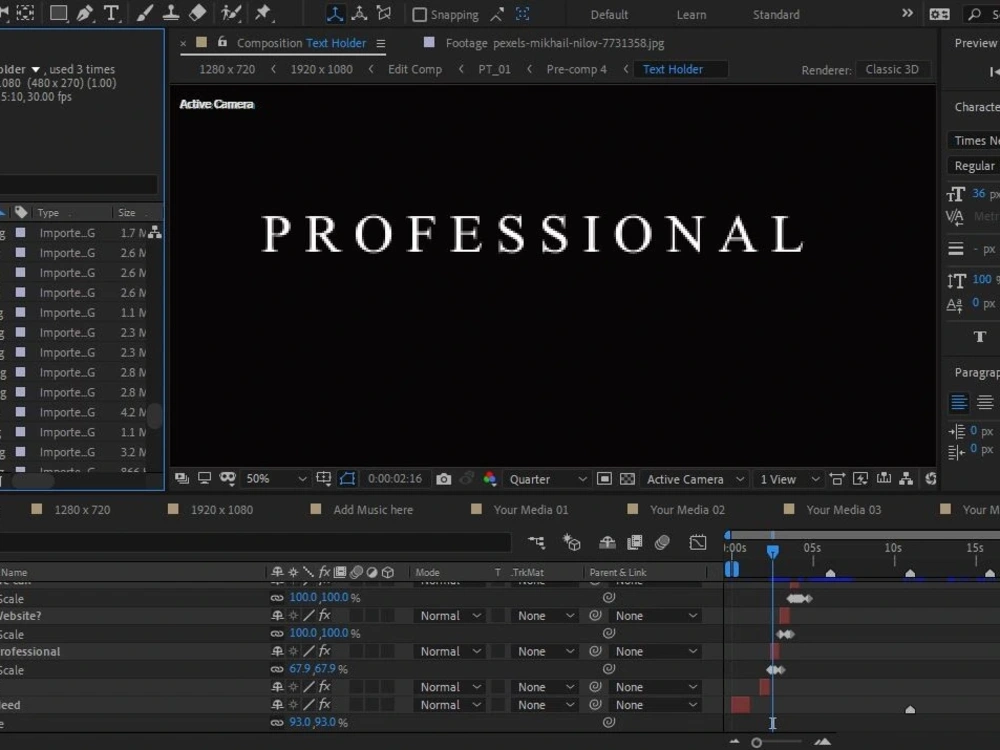Click the current time 0:00:02:16 display

[395, 478]
